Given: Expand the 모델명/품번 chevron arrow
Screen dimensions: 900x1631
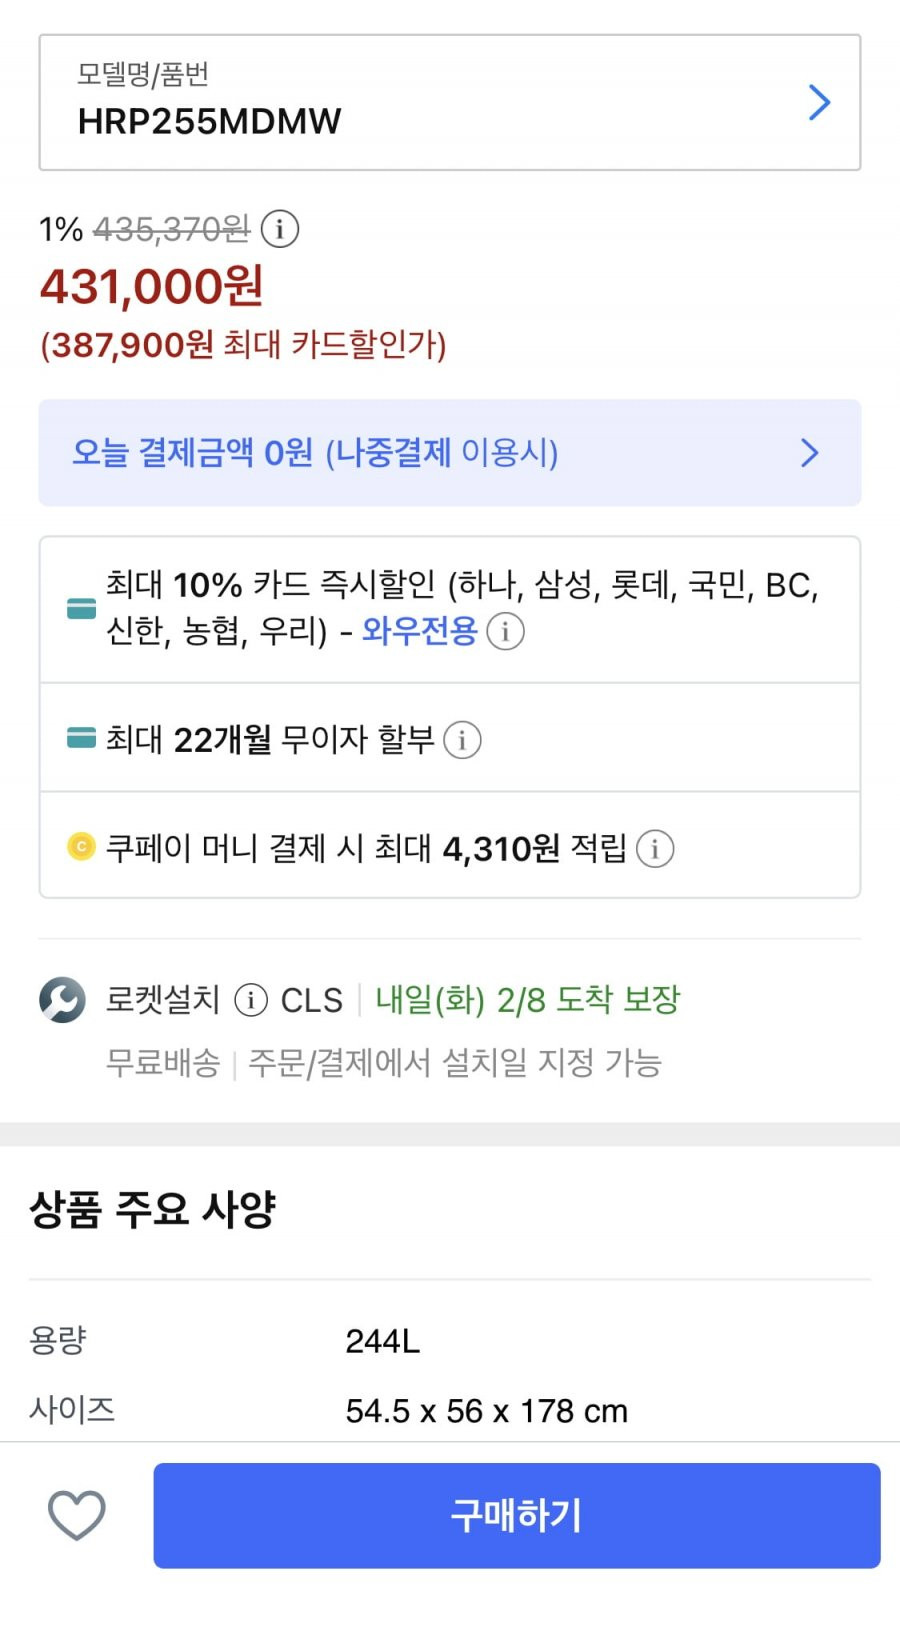Looking at the screenshot, I should point(819,102).
